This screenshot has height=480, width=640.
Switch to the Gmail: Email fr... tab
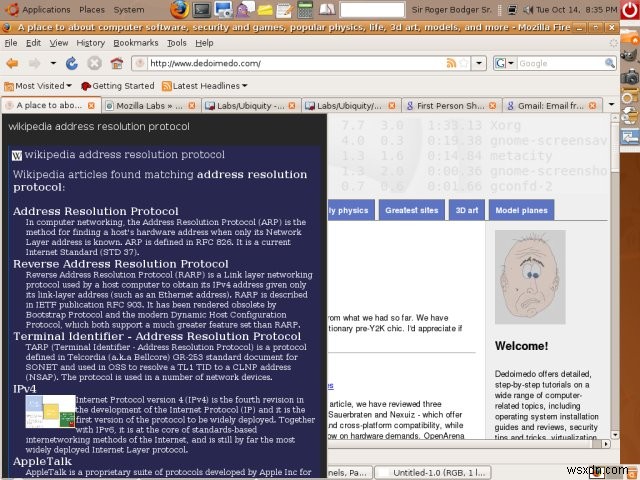pos(551,106)
